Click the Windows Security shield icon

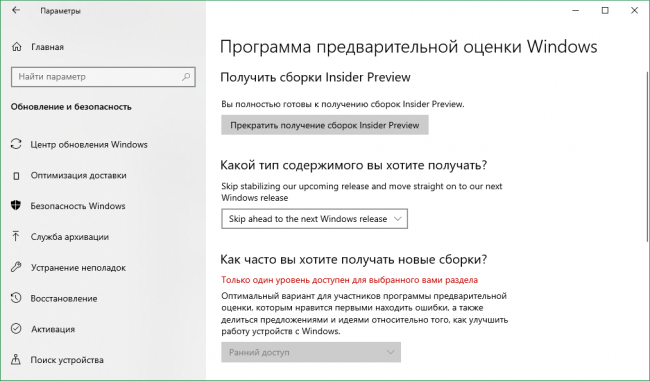[x=16, y=206]
